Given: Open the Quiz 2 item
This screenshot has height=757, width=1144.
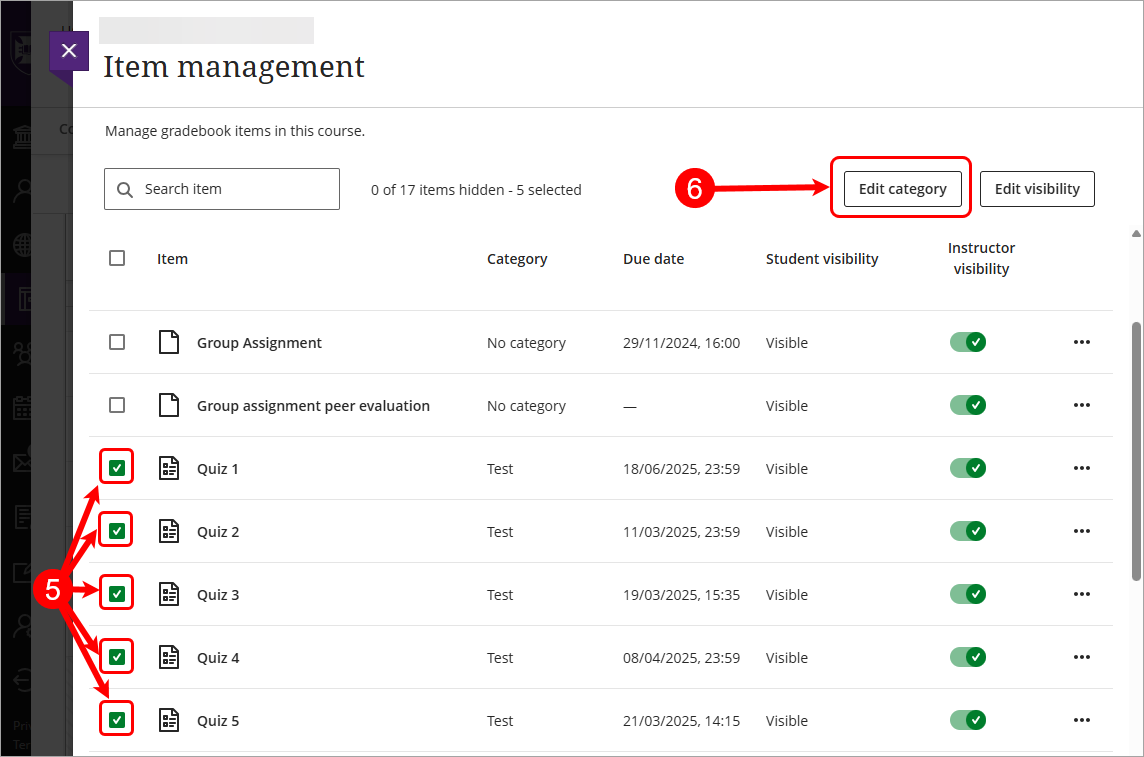Looking at the screenshot, I should click(x=217, y=532).
